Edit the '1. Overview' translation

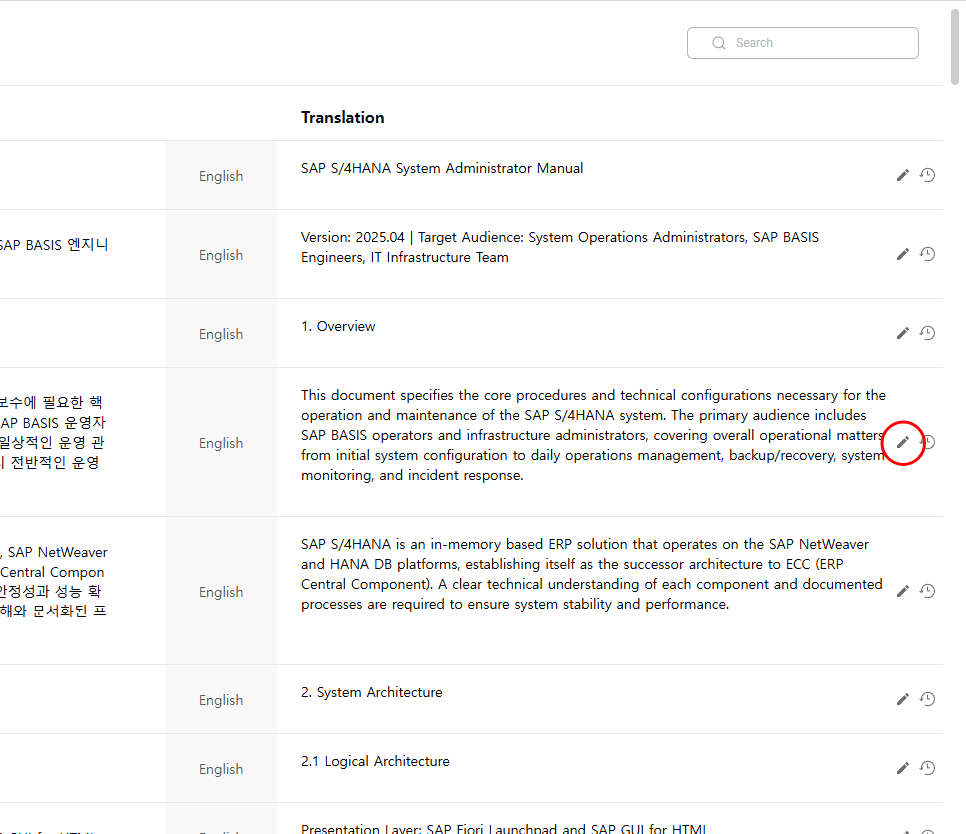pos(902,333)
